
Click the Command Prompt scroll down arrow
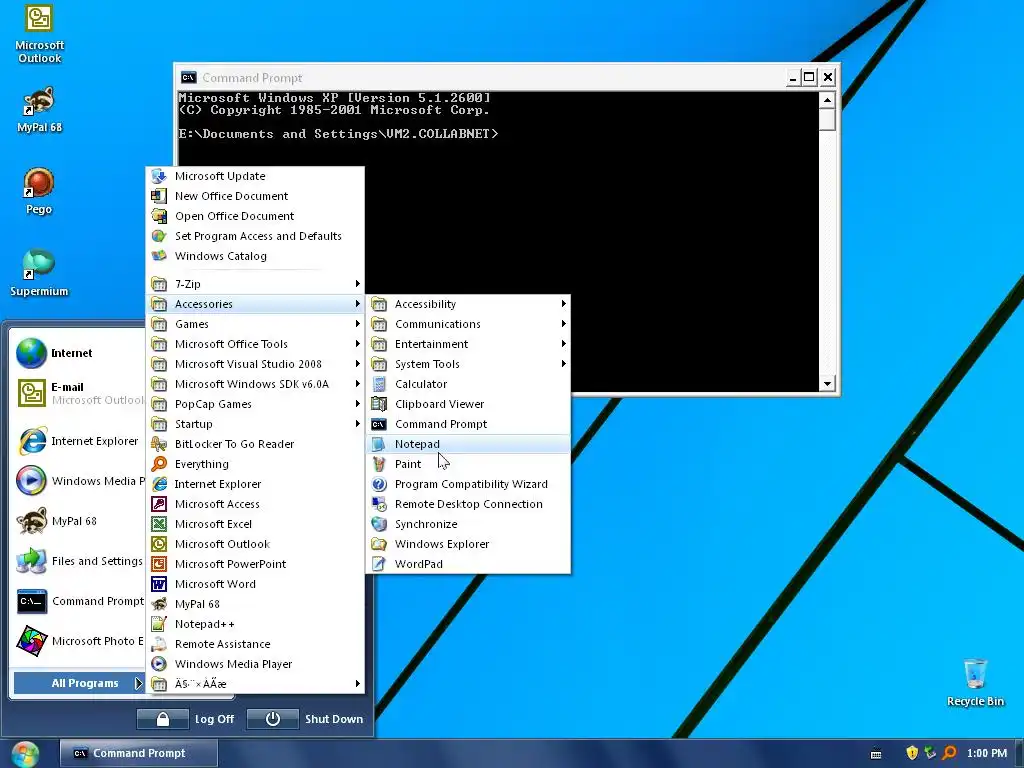click(827, 384)
